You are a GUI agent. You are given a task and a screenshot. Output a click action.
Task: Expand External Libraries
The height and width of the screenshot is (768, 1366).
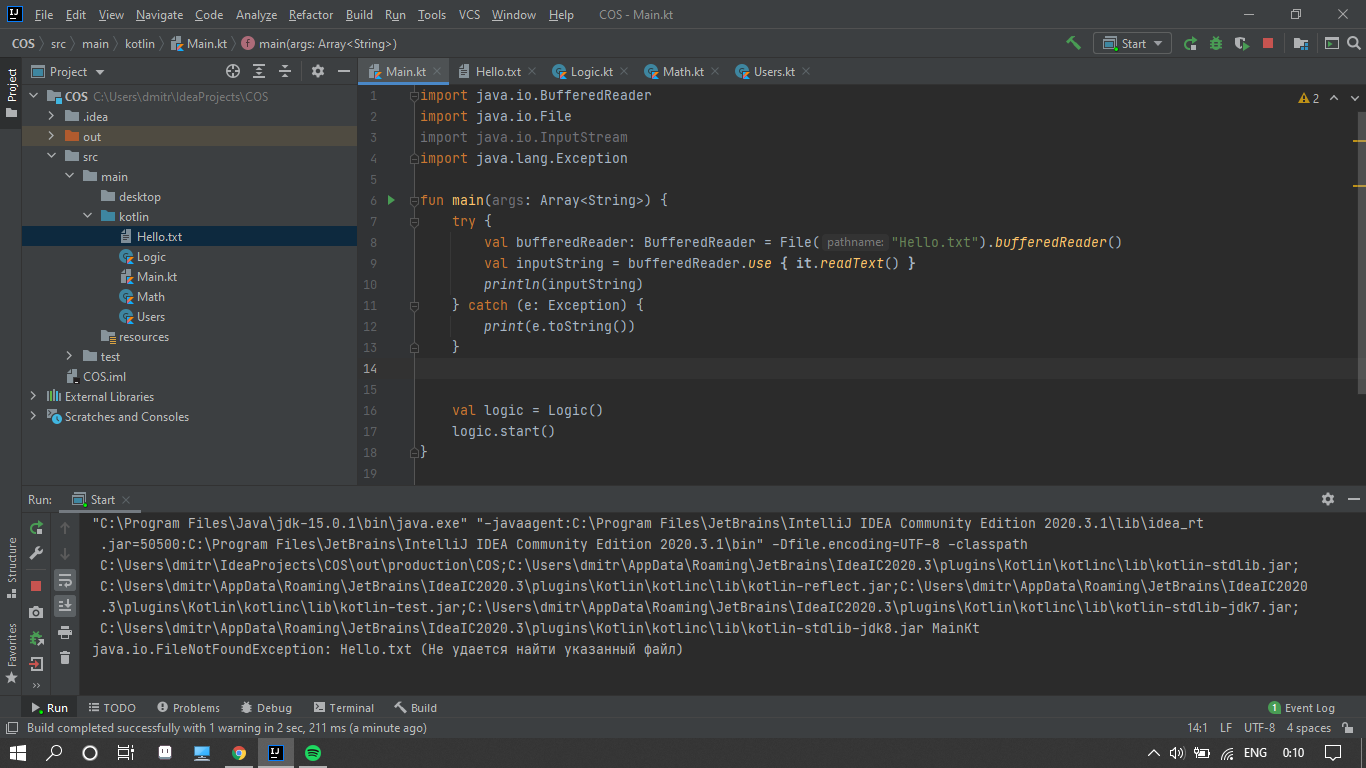pos(34,397)
